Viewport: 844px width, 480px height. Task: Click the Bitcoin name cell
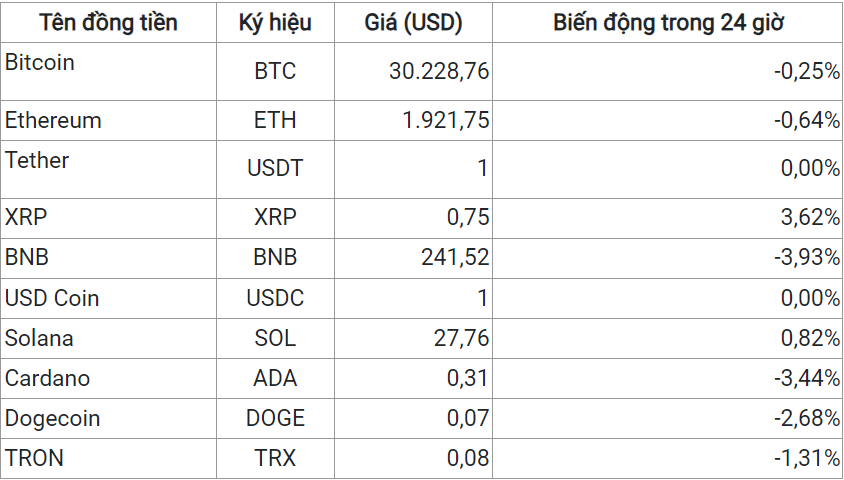pyautogui.click(x=40, y=63)
